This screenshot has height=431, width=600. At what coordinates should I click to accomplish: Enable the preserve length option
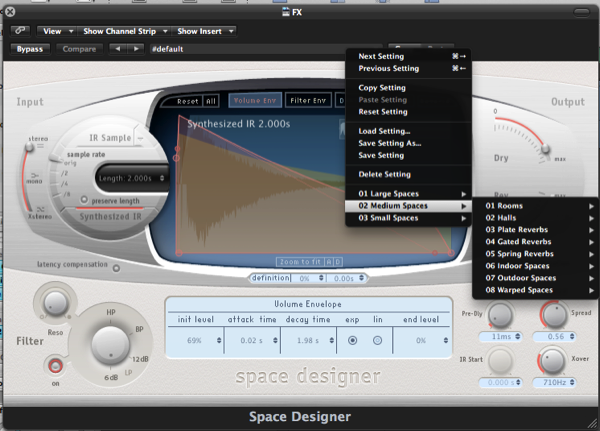[x=84, y=200]
